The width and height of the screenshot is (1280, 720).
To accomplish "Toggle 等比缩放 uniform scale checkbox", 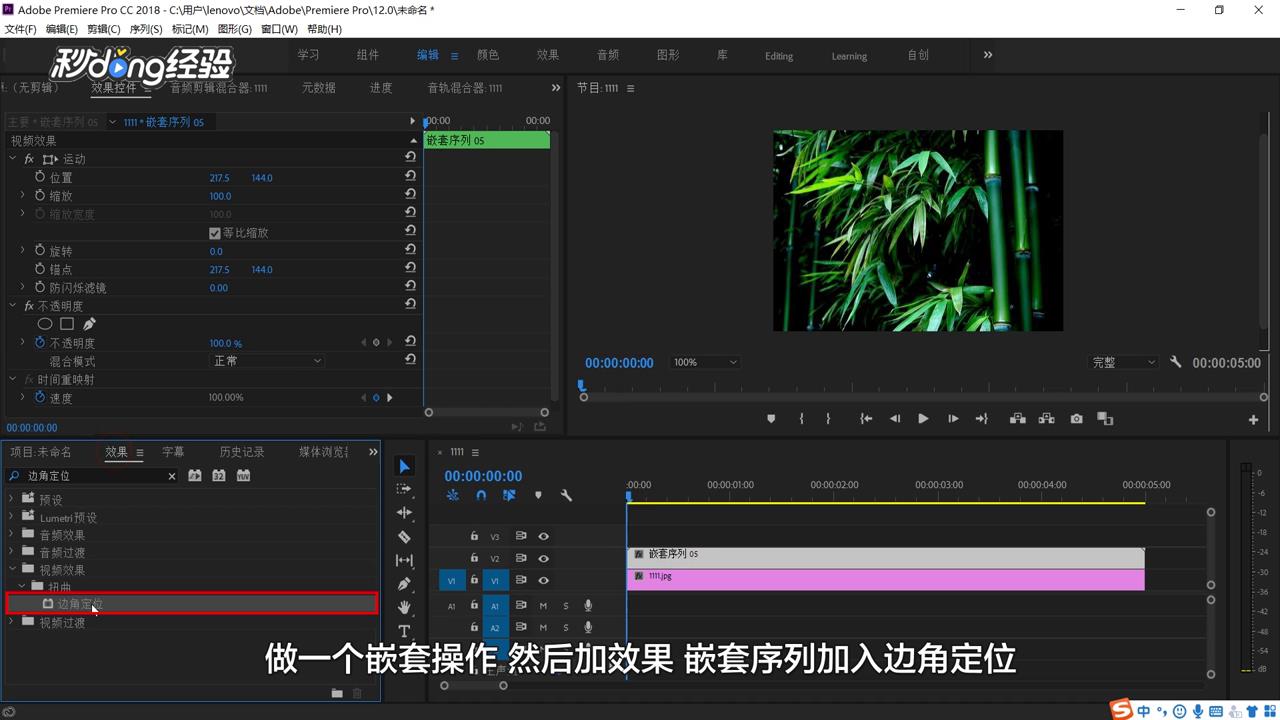I will (x=214, y=233).
